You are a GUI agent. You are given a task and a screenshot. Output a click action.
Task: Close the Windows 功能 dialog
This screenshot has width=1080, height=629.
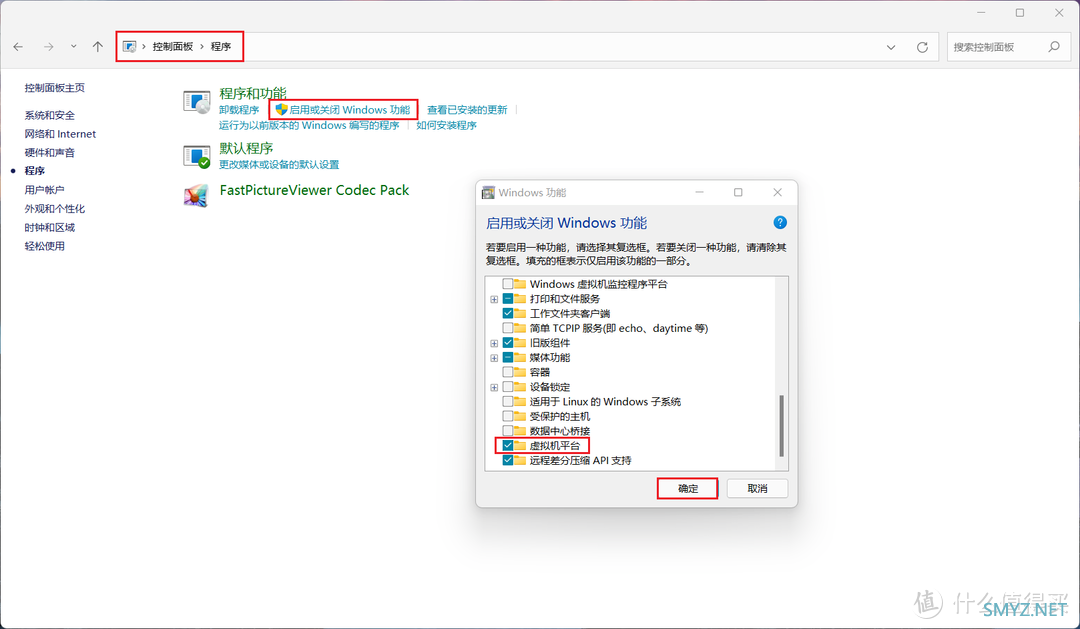point(778,192)
